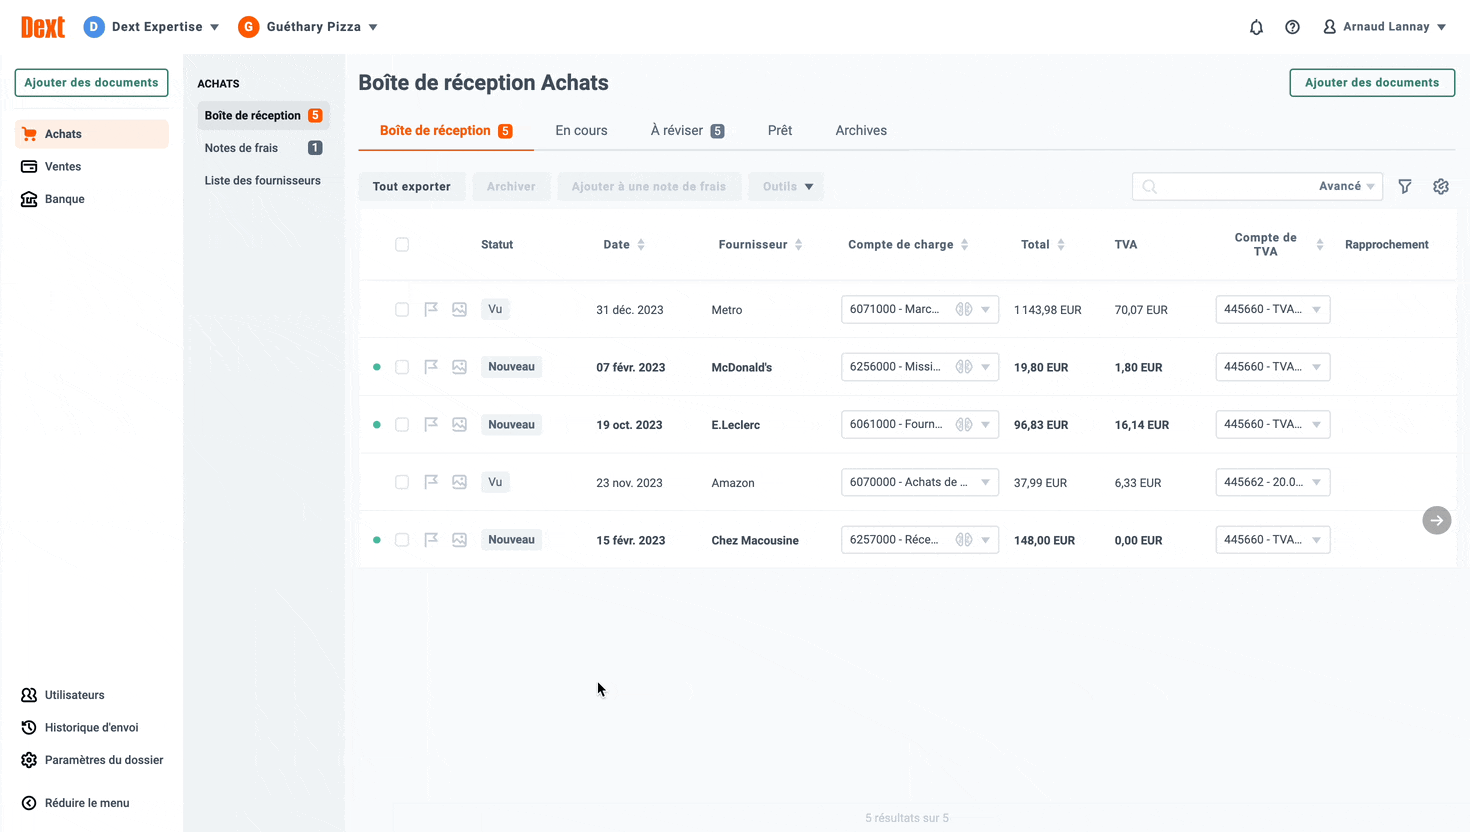Screen dimensions: 1470x832
Task: Open Avancé search dropdown
Action: click(1347, 187)
